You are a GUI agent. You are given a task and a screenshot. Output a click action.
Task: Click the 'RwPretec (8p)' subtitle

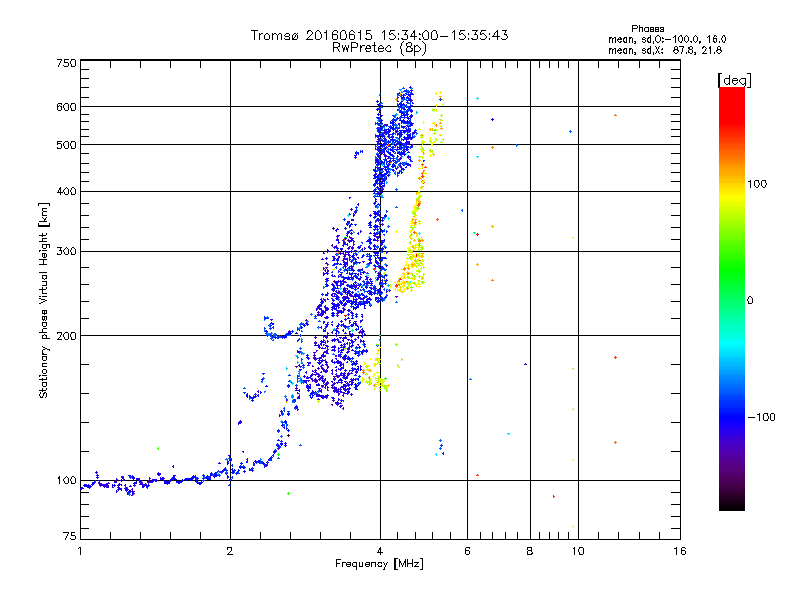379,48
